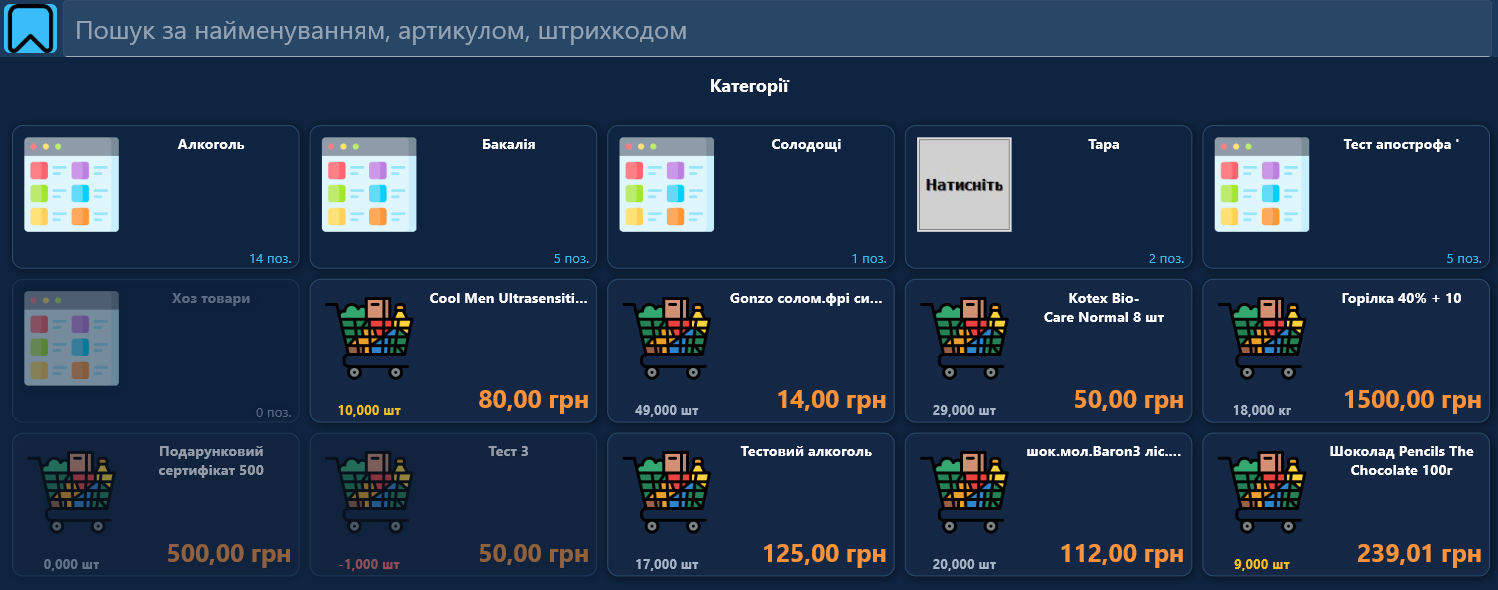This screenshot has height=590, width=1498.
Task: Click the 14 поз. count label
Action: coord(270,259)
